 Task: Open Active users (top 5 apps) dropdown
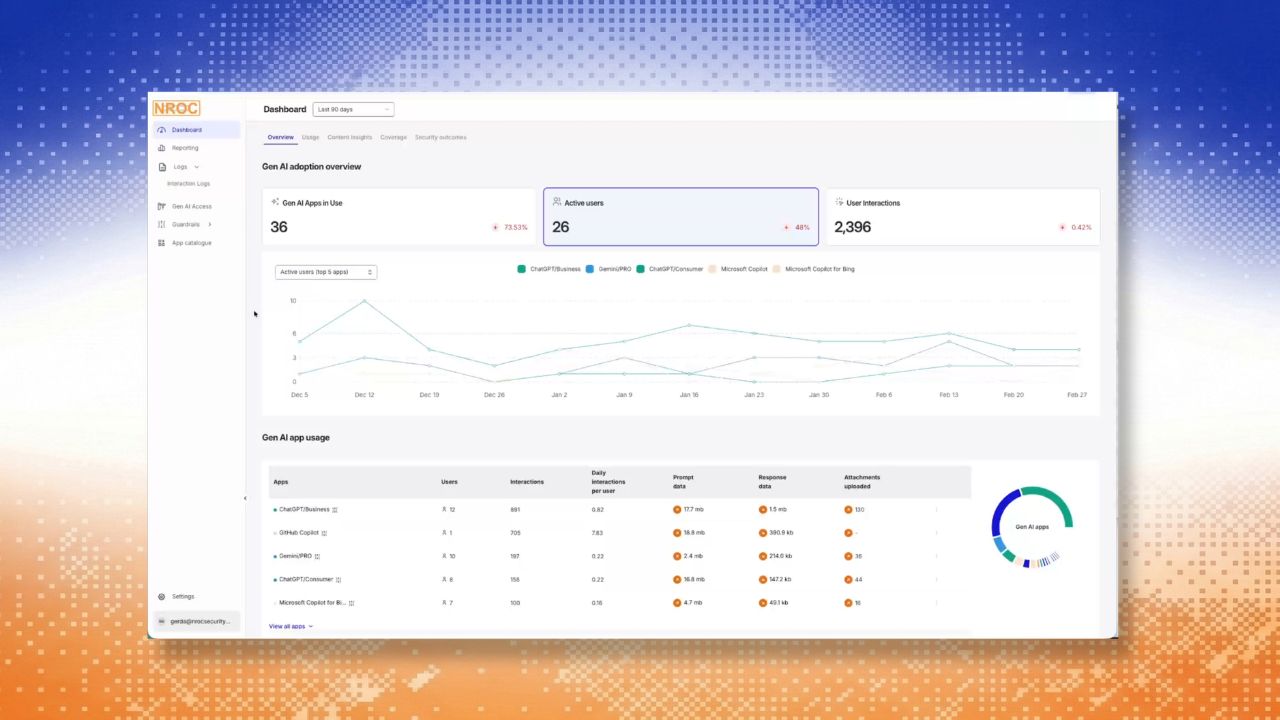[326, 272]
